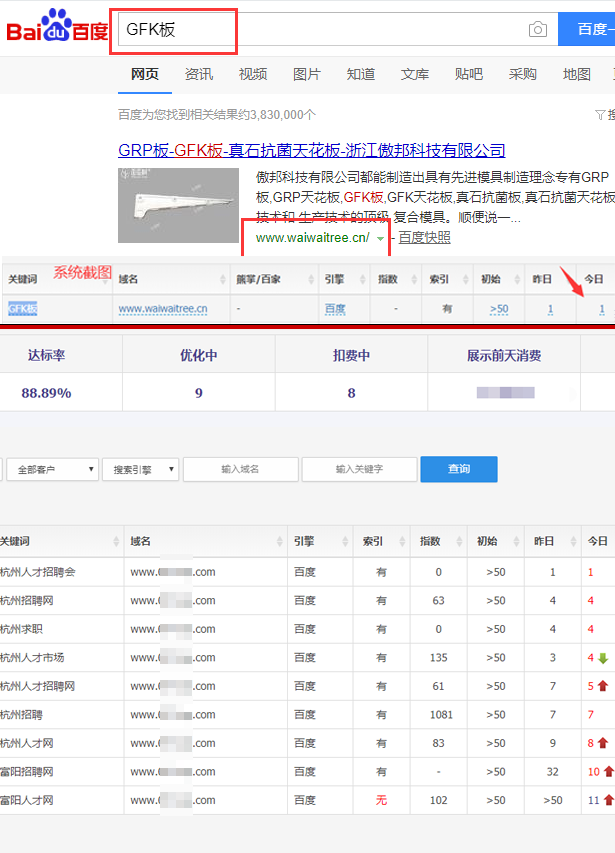Image resolution: width=615 pixels, height=853 pixels.
Task: Click www.waiwaitree.cn domain link in table
Action: tap(163, 309)
